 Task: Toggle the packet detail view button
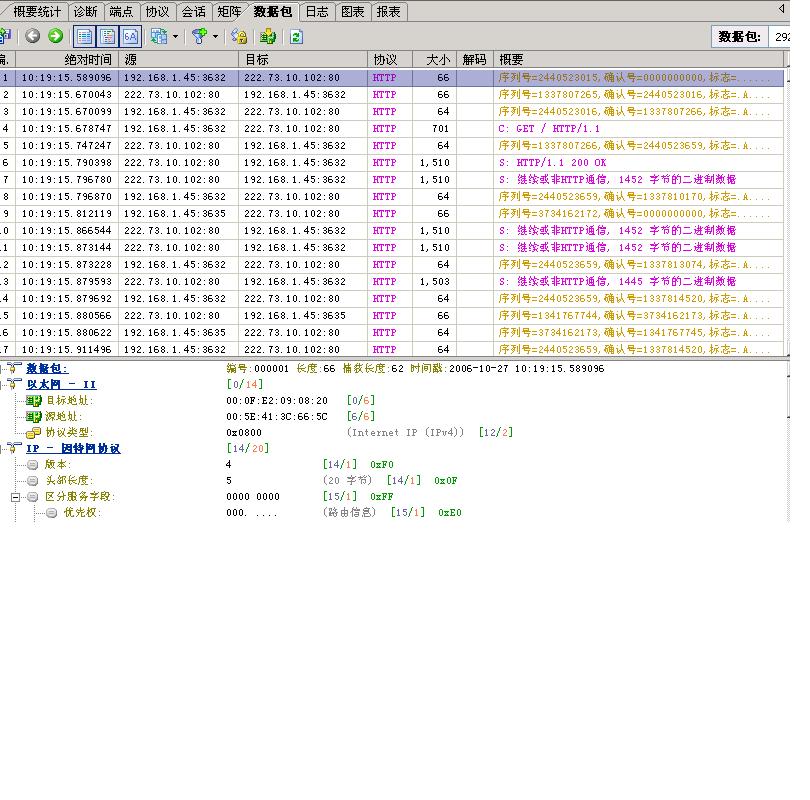click(107, 36)
